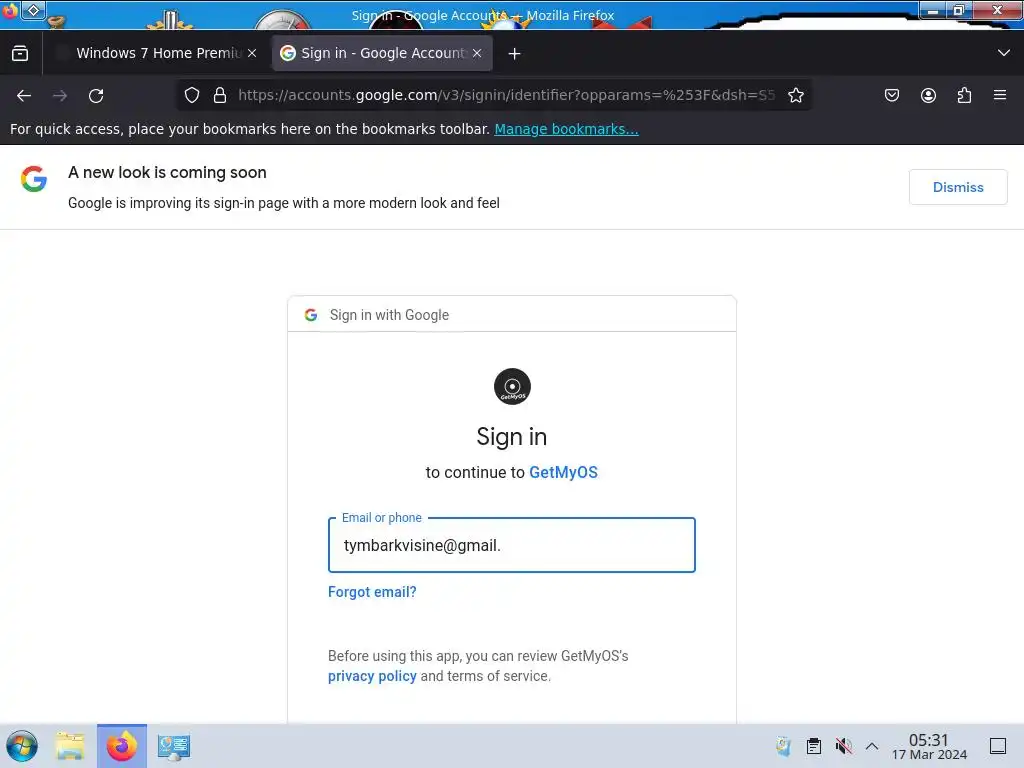
Task: Click the titlebar pin/keep-above icon
Action: tap(34, 10)
